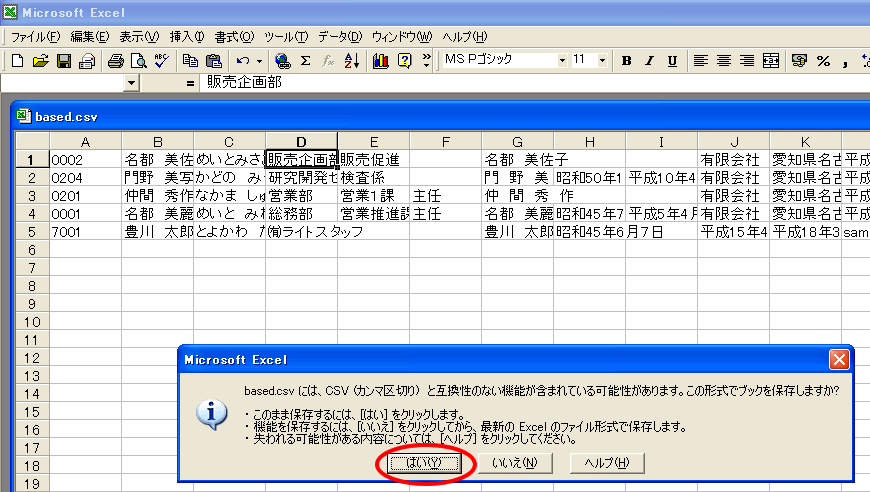This screenshot has height=492, width=870.
Task: Click the equals sign Edit Formula button
Action: tap(190, 83)
